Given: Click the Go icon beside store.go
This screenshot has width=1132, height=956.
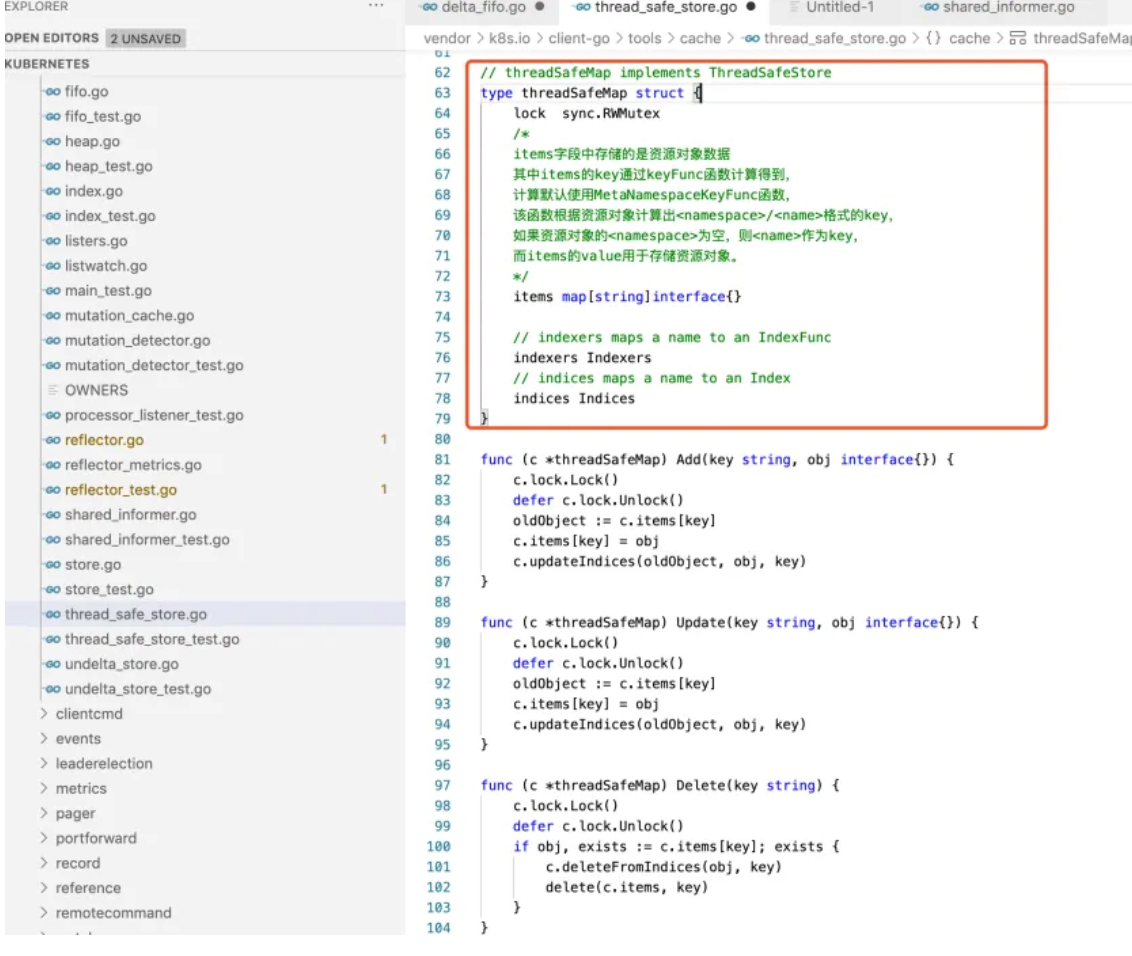Looking at the screenshot, I should [52, 565].
